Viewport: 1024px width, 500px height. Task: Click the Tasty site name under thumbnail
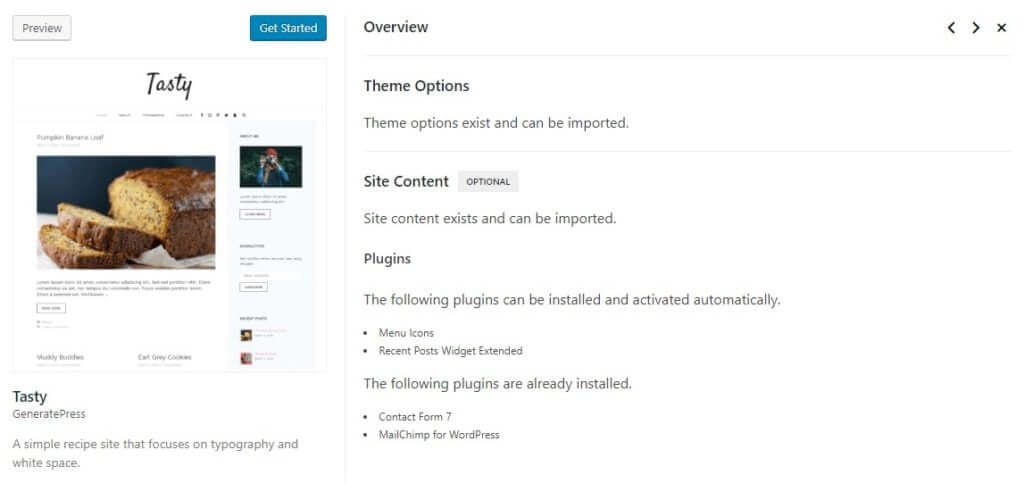click(29, 397)
